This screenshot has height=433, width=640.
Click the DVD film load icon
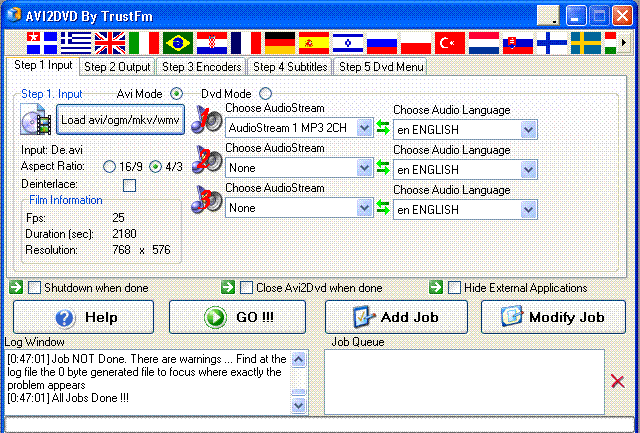(36, 120)
